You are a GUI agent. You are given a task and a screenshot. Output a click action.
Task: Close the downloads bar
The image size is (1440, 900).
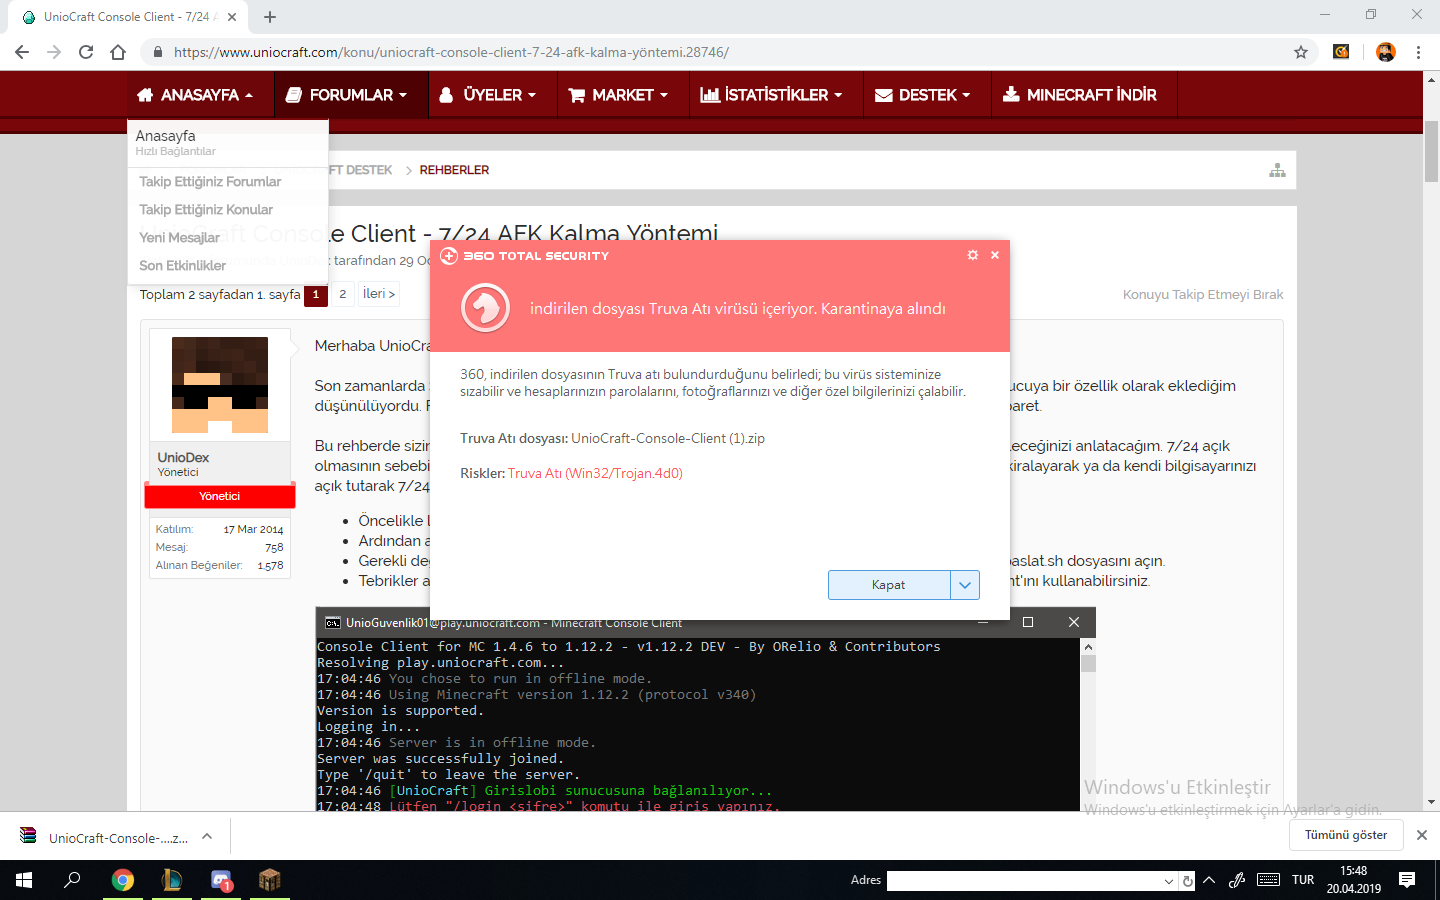click(1421, 835)
